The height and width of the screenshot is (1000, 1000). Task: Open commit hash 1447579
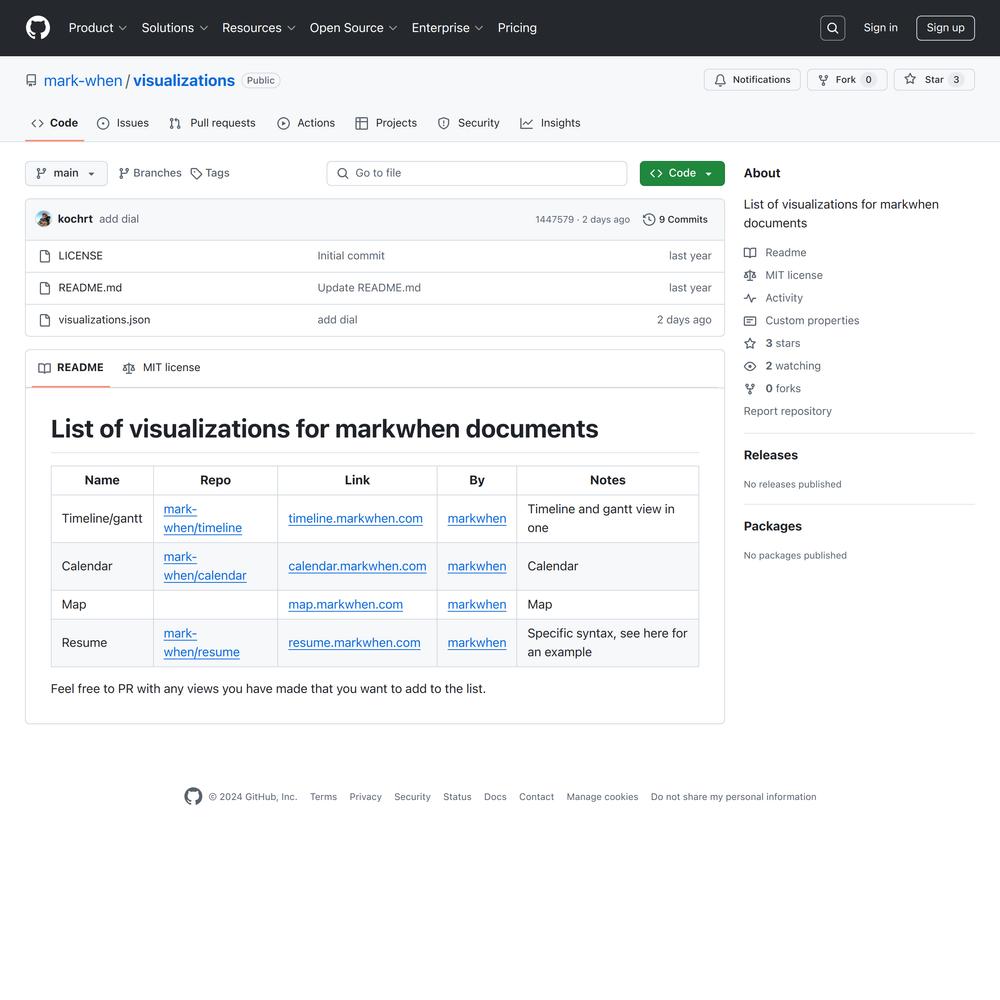pyautogui.click(x=554, y=219)
